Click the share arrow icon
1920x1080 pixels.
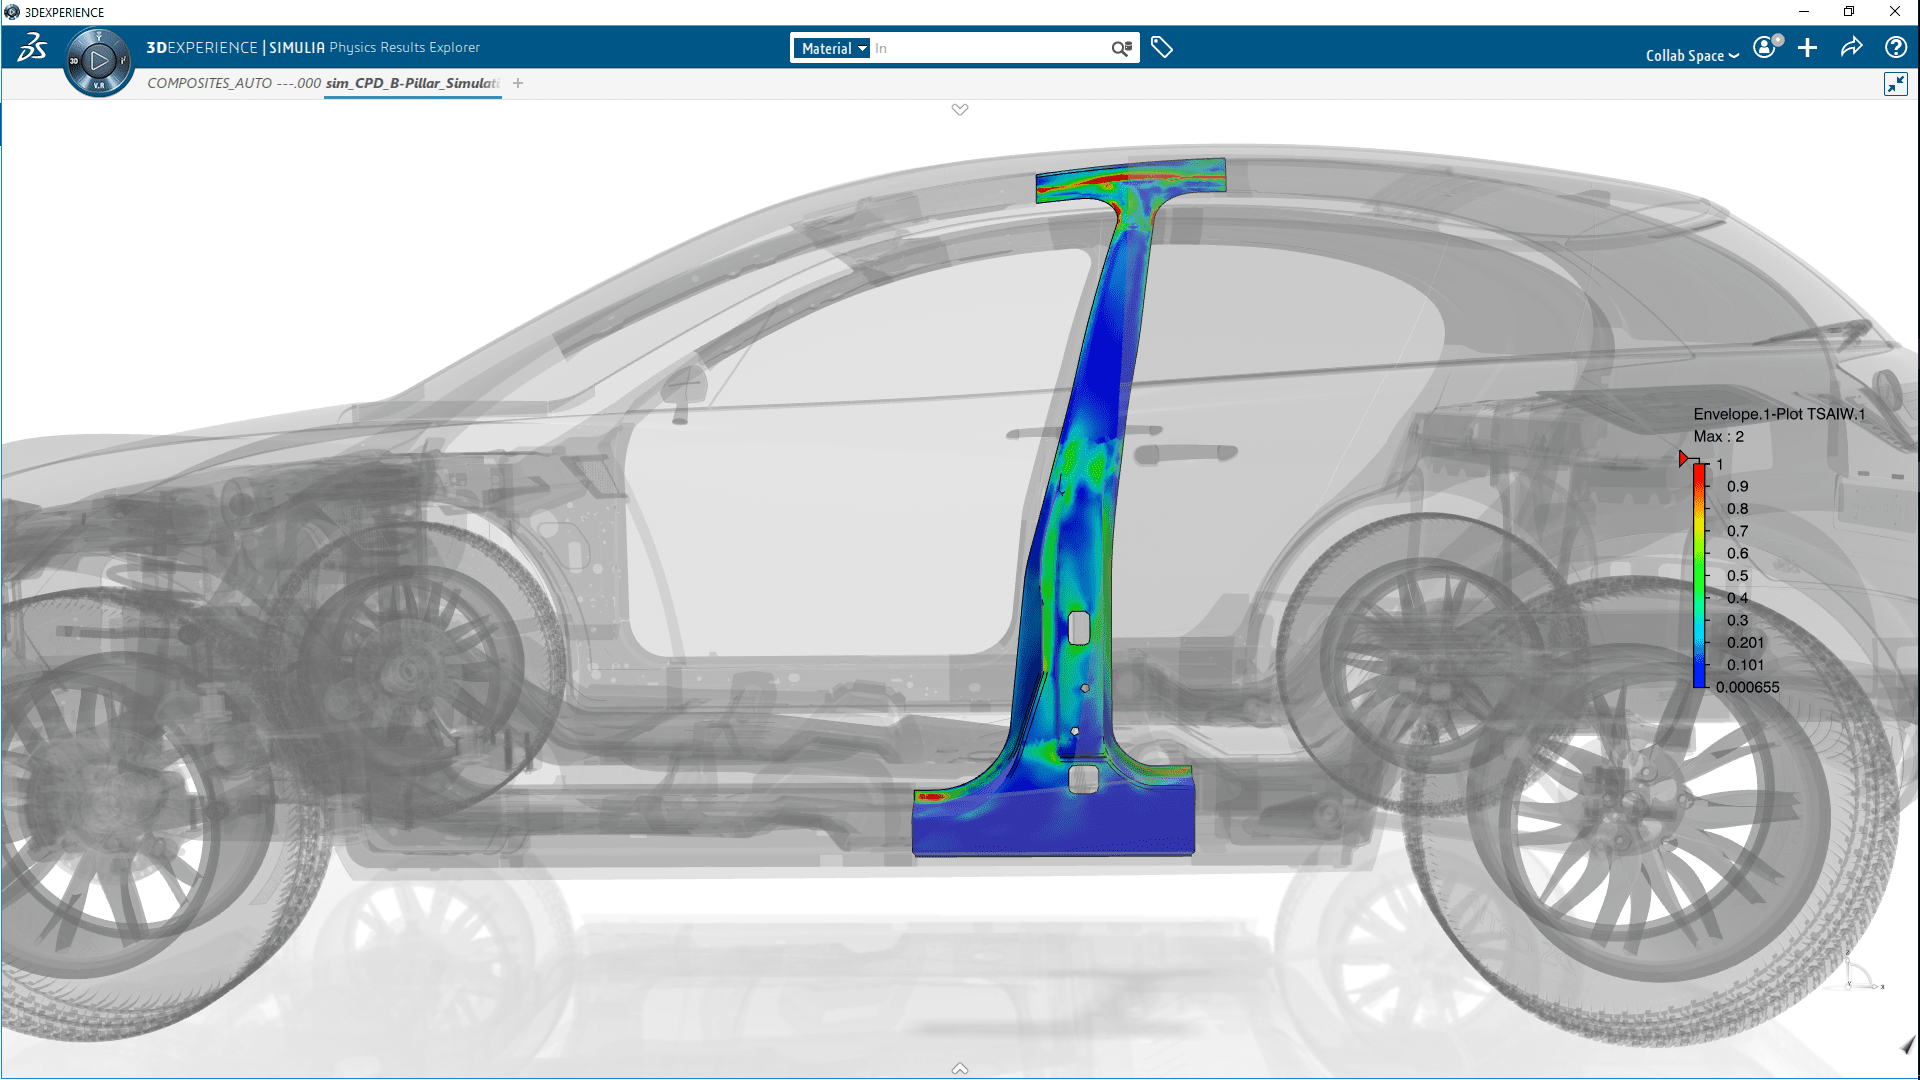click(1851, 47)
